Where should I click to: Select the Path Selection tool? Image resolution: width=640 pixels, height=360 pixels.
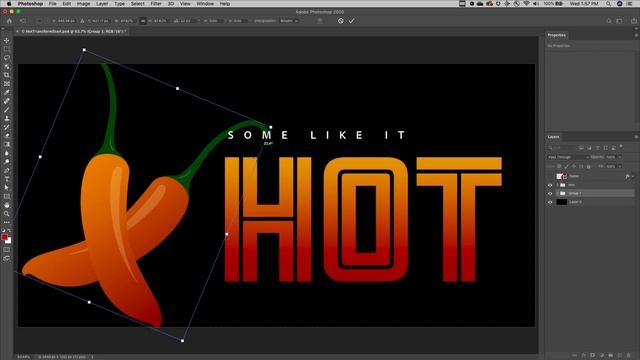[7, 187]
